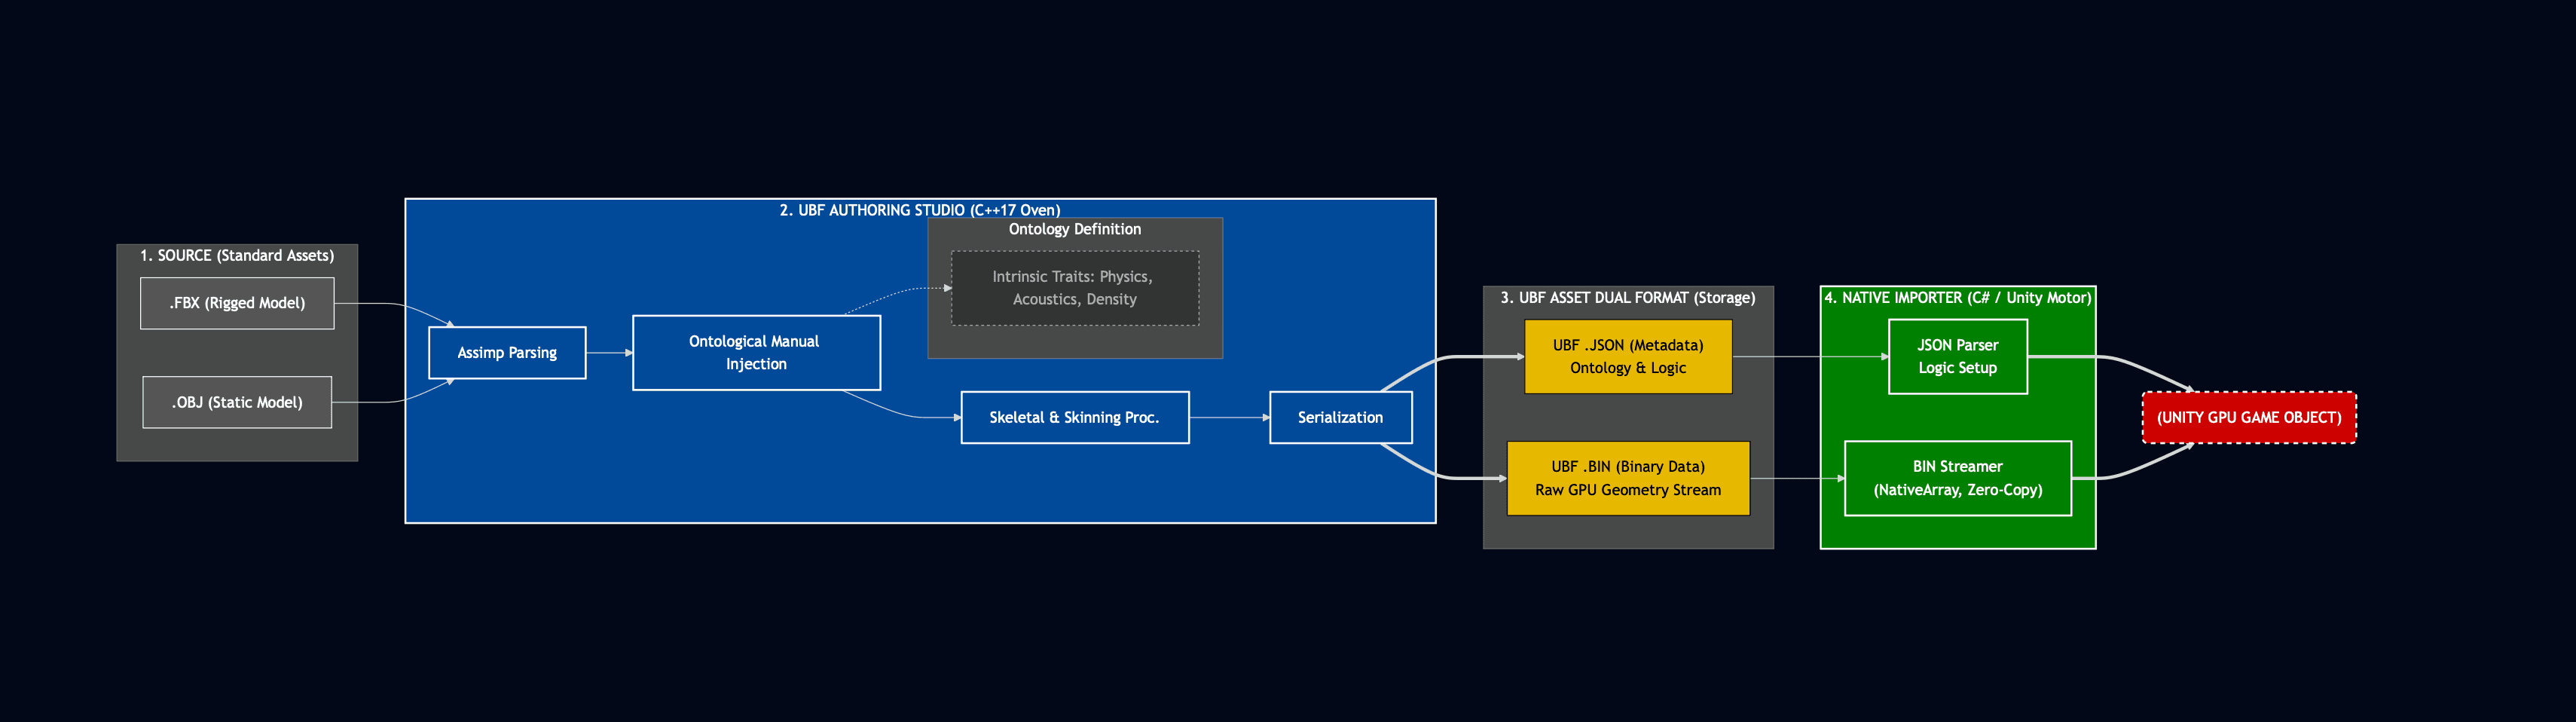
Task: Click the yellow Raw GPU Geometry Stream label
Action: click(1628, 490)
